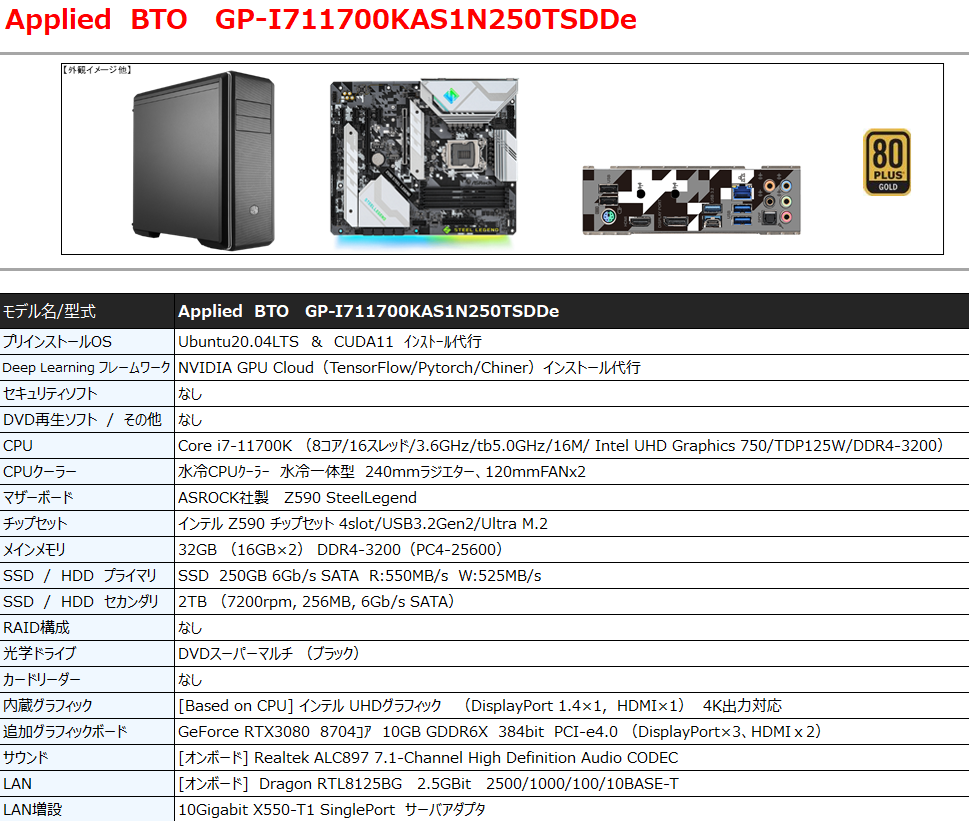Image resolution: width=969 pixels, height=821 pixels.
Task: Click the SSD / HDD プライマリ label
Action: click(80, 575)
